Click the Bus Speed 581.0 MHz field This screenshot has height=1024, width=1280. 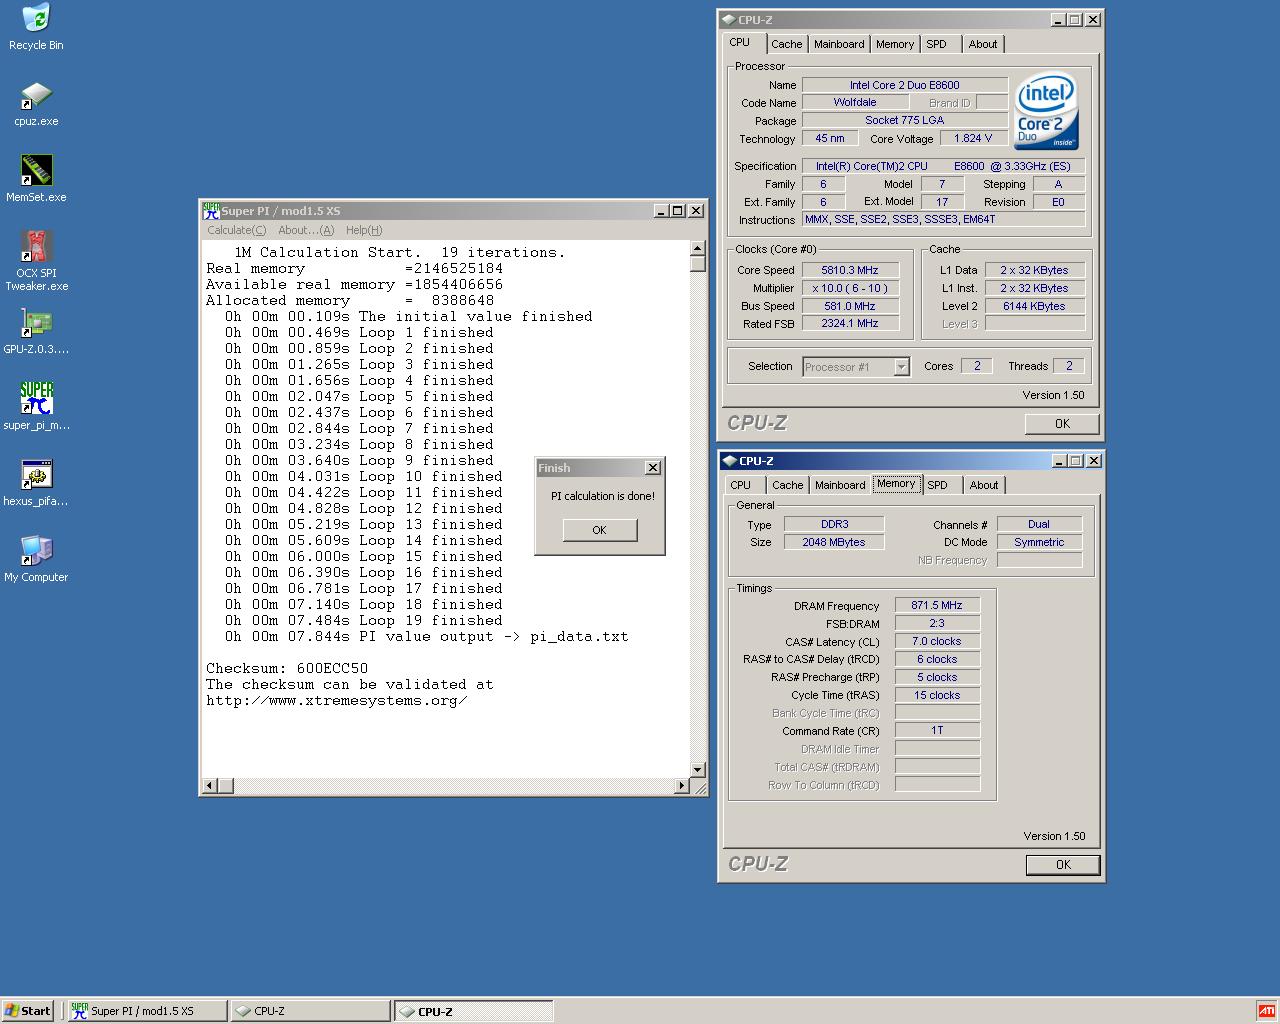(850, 306)
